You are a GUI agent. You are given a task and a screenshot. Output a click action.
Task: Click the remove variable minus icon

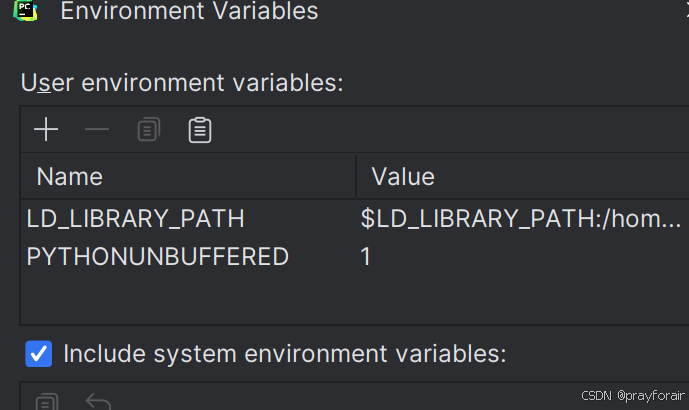97,130
